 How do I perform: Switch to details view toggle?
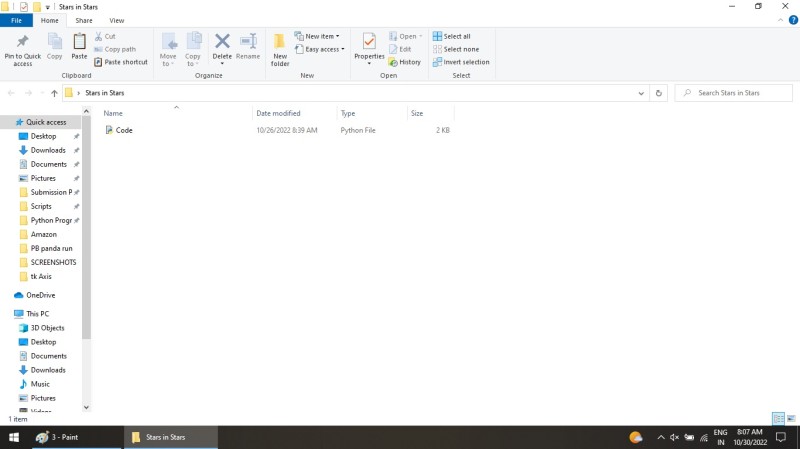(x=778, y=418)
